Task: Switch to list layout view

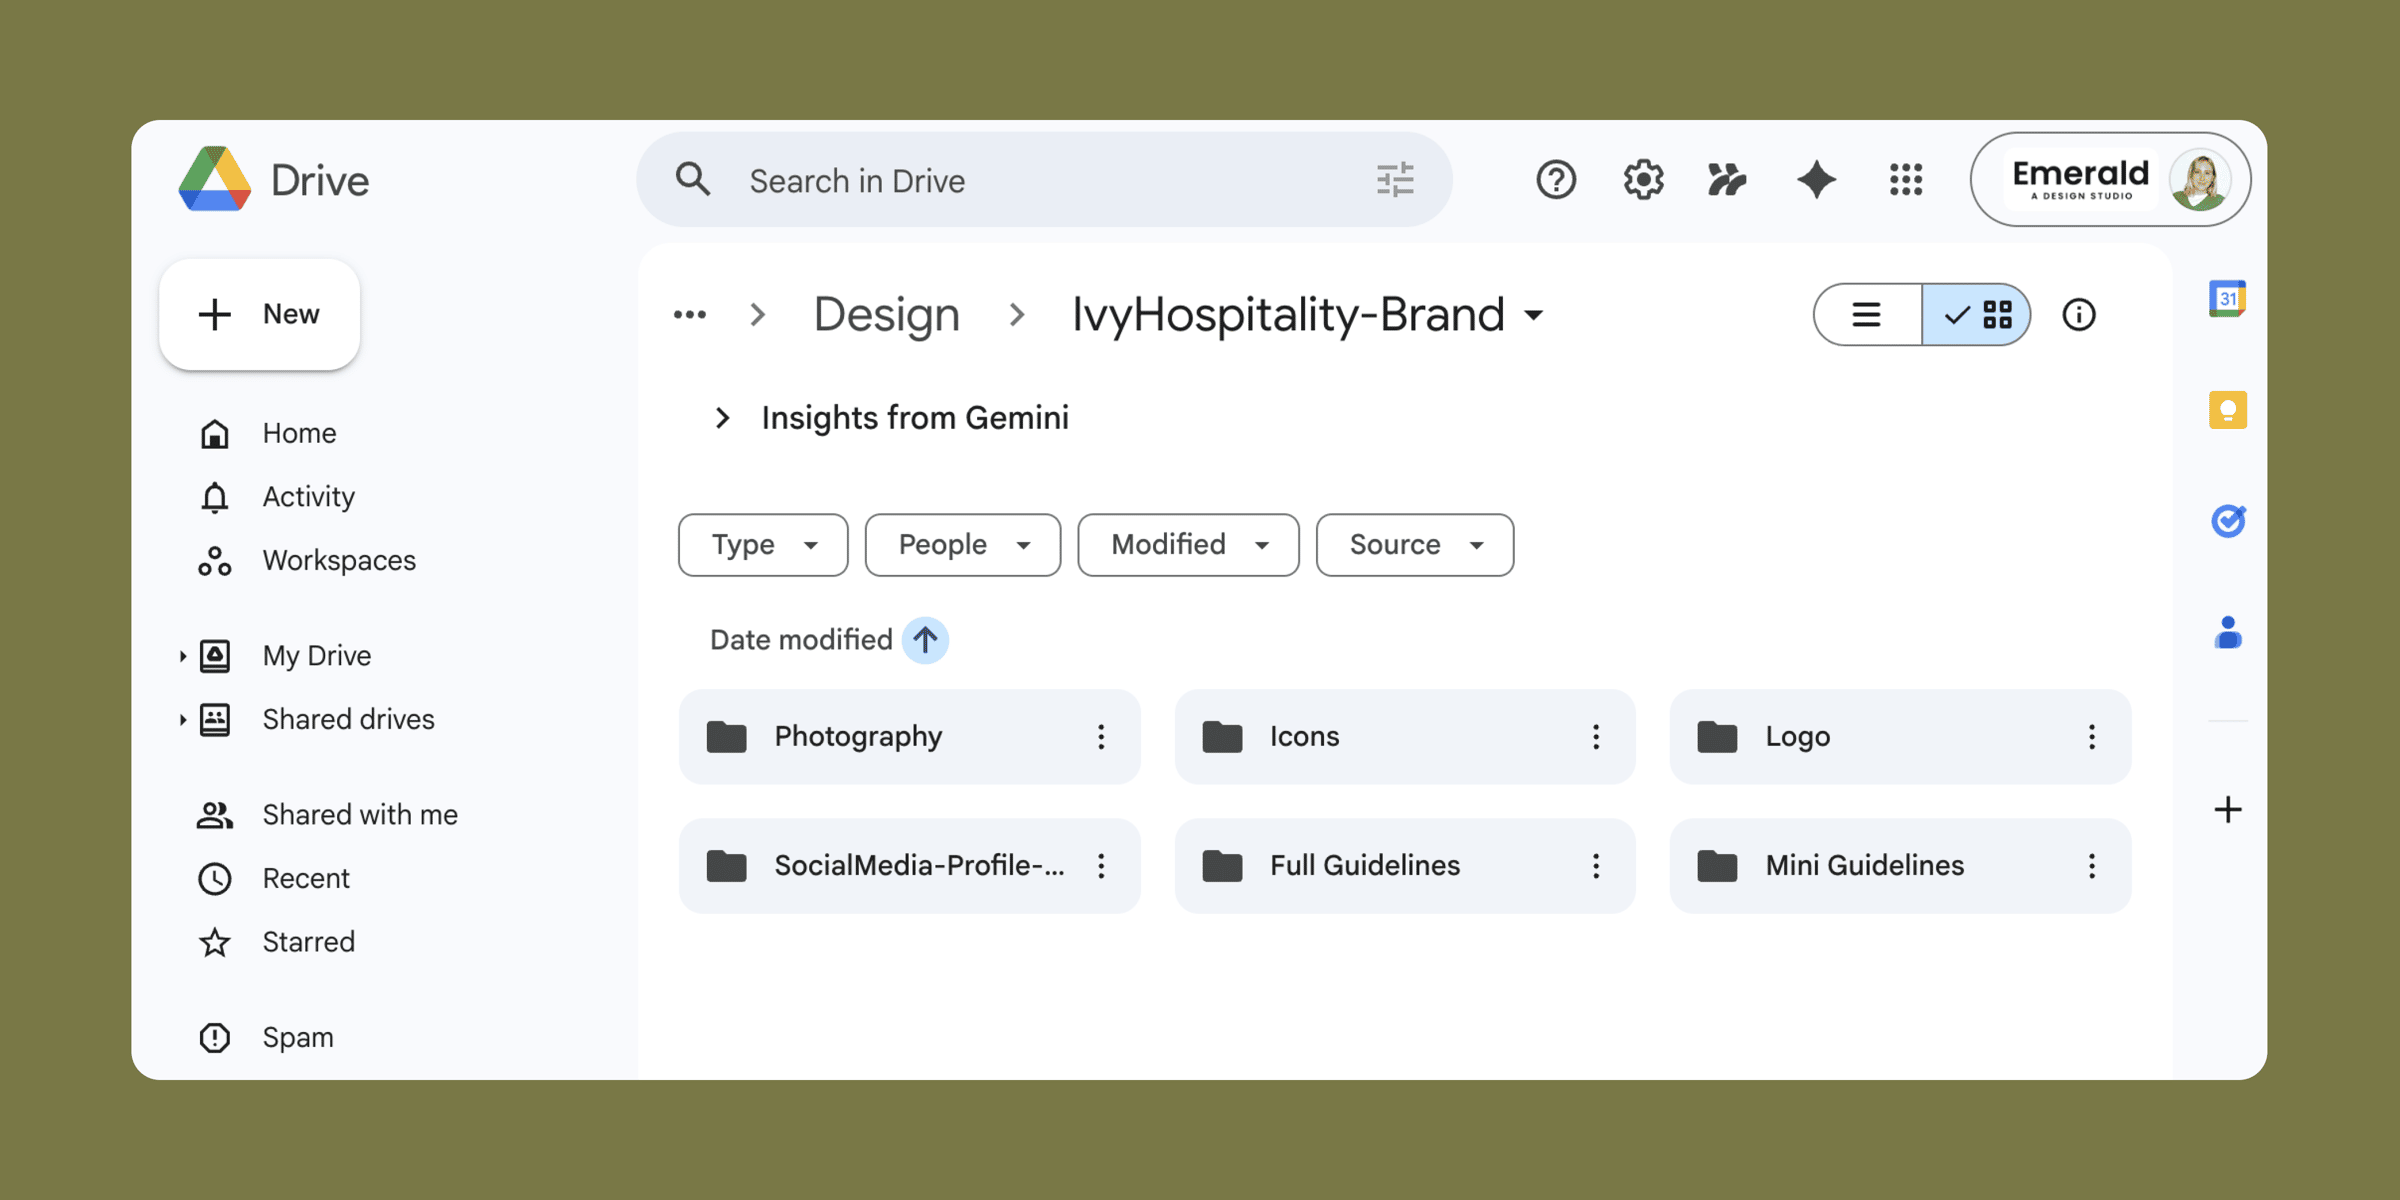Action: point(1867,315)
